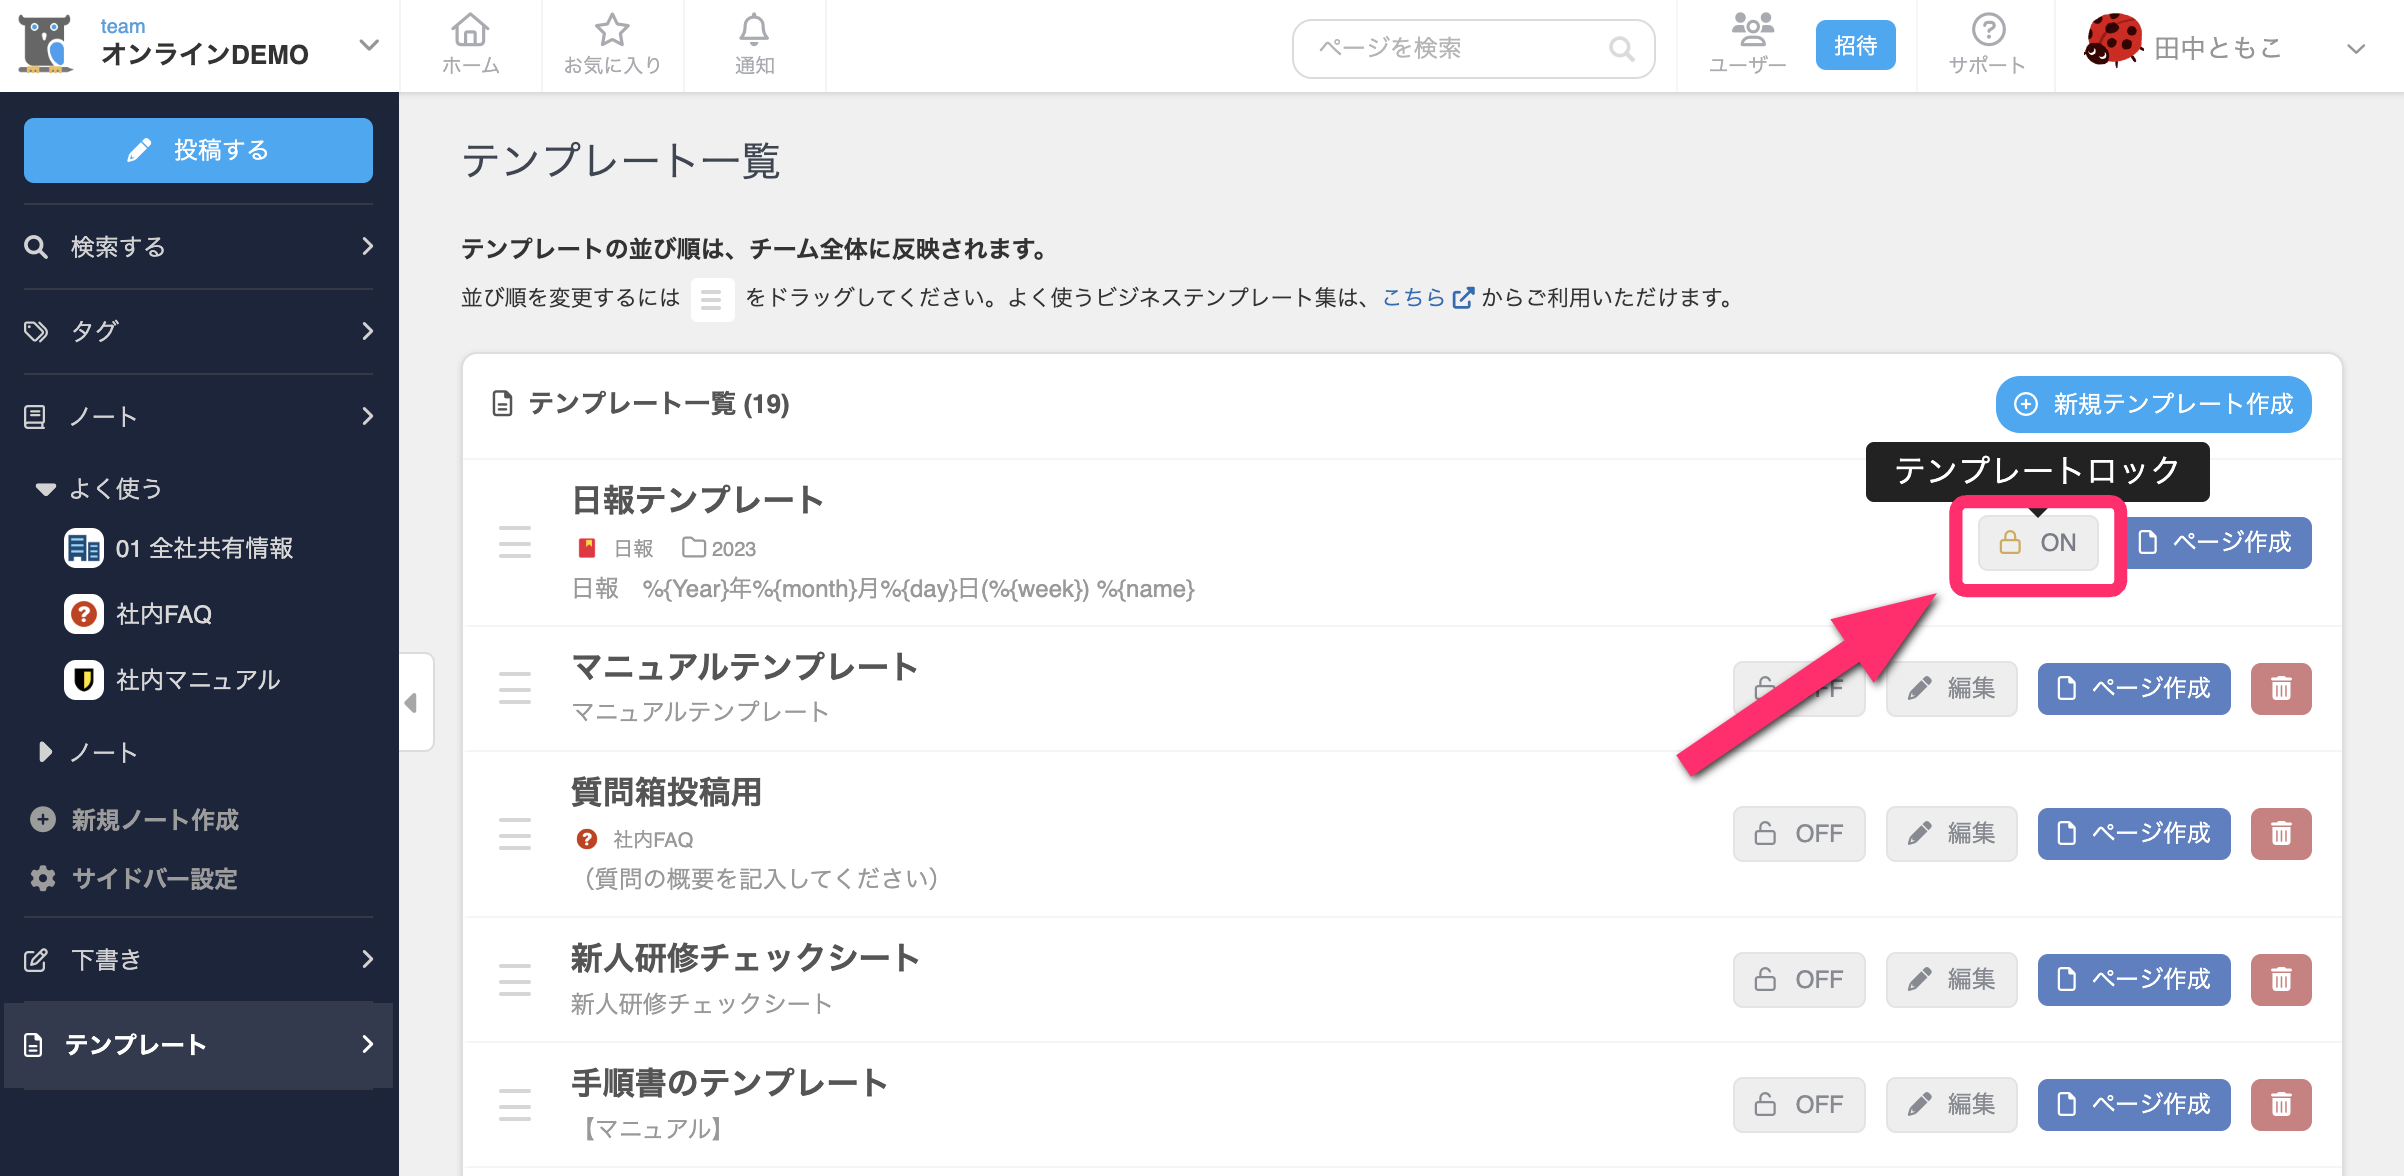Expand the ノート tree item with triangle
The image size is (2404, 1176).
[45, 752]
